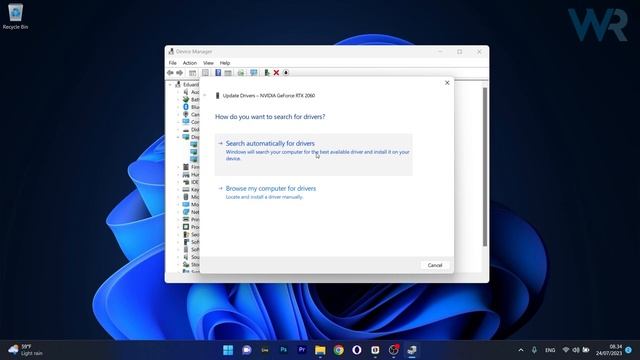This screenshot has width=640, height=360.
Task: Close the Update Drivers dialog with X
Action: (x=447, y=83)
